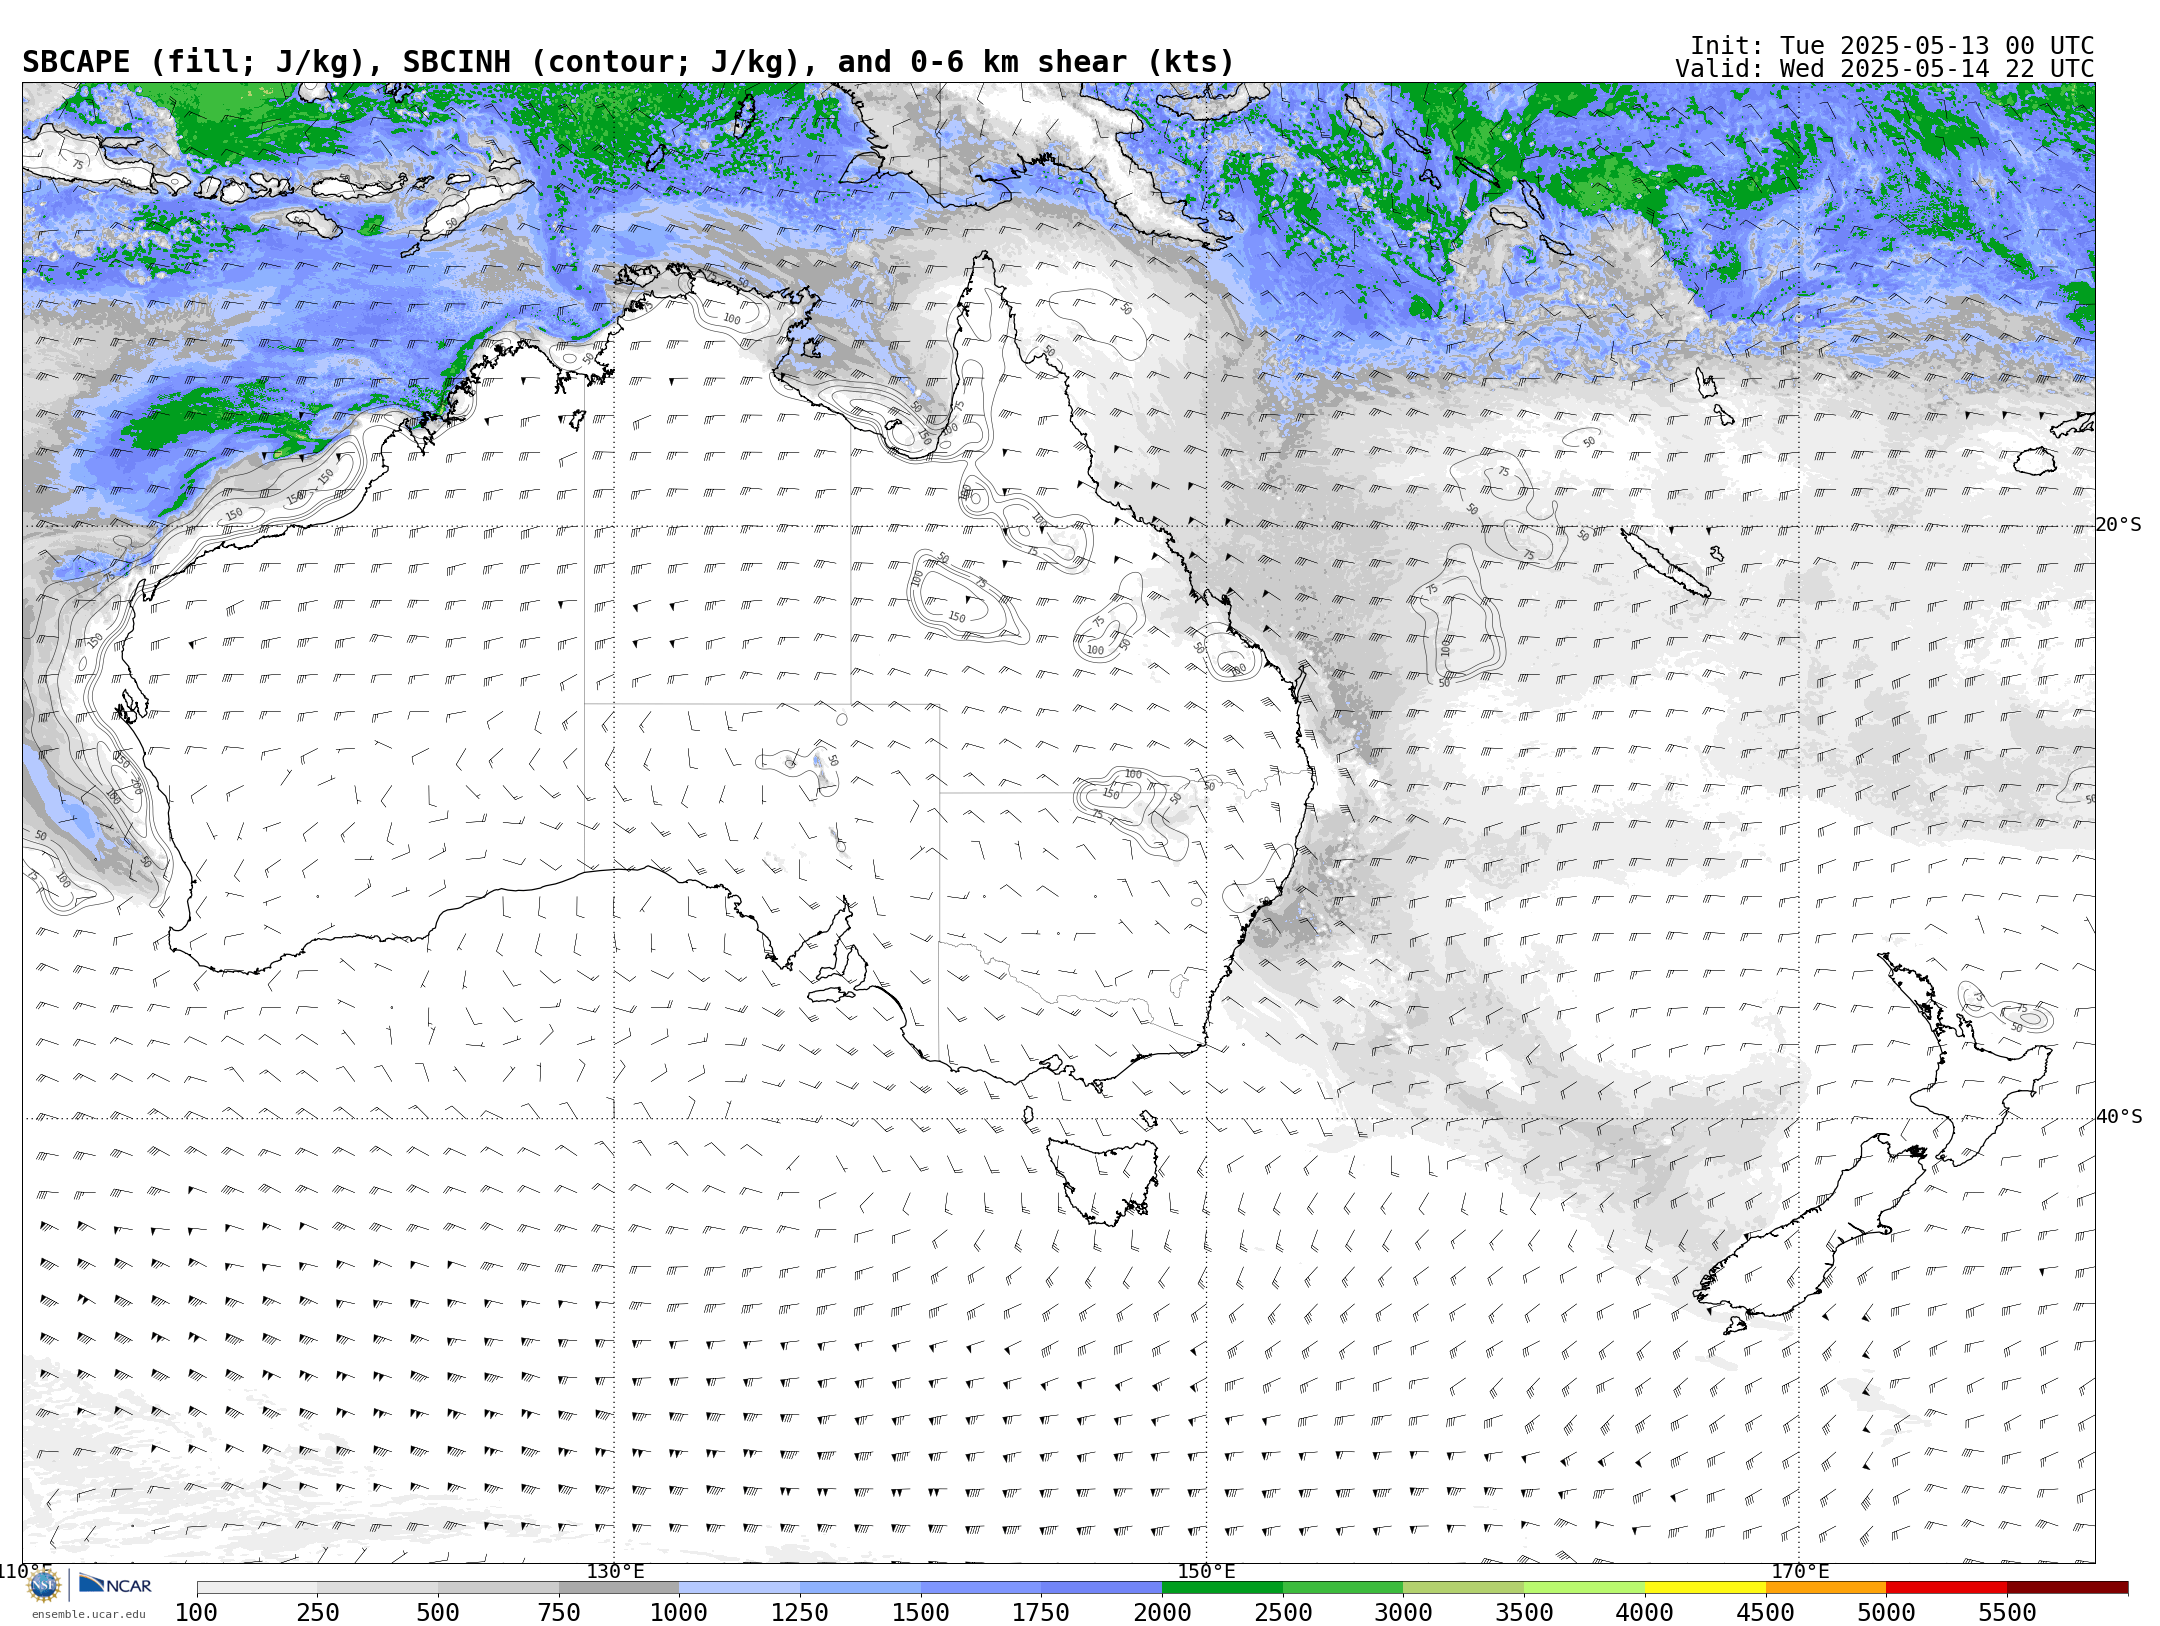This screenshot has width=2160, height=1626.
Task: Pick the pale blue 1000–1250 colorbar swatch
Action: 740,1588
